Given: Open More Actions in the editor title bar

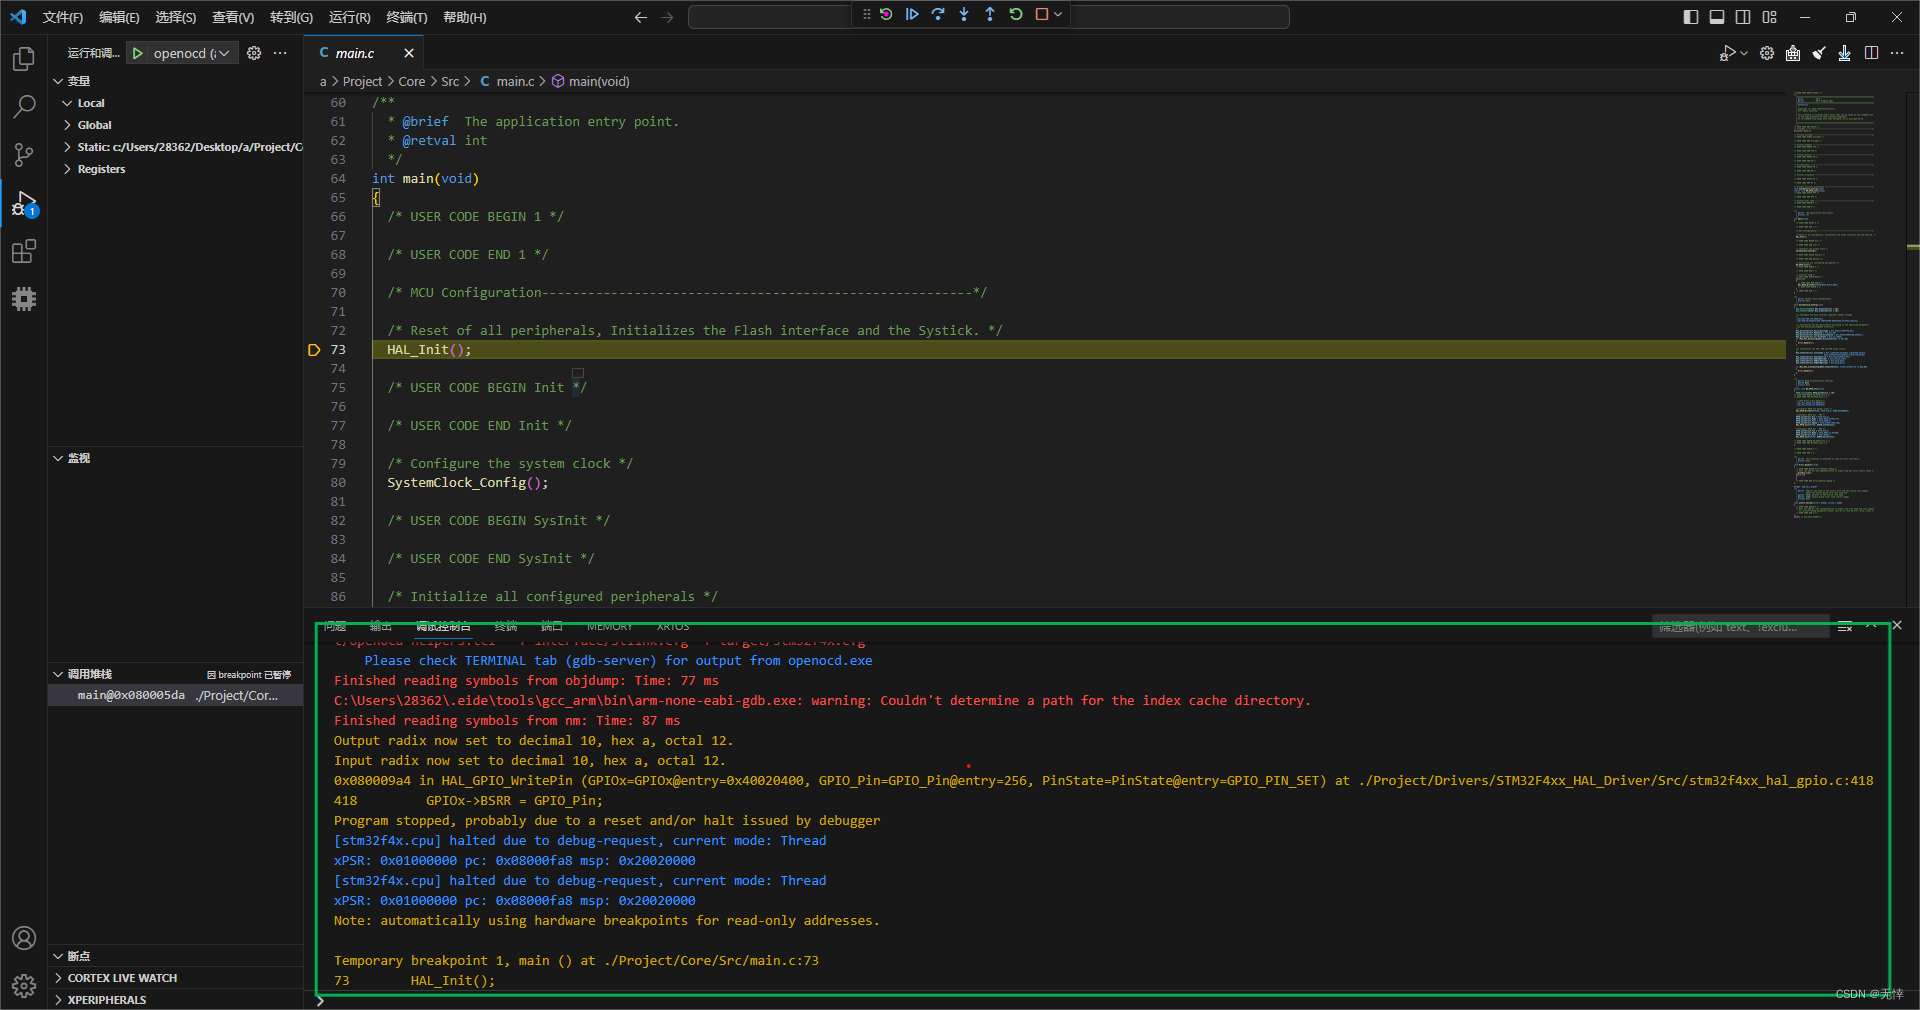Looking at the screenshot, I should (x=1897, y=53).
